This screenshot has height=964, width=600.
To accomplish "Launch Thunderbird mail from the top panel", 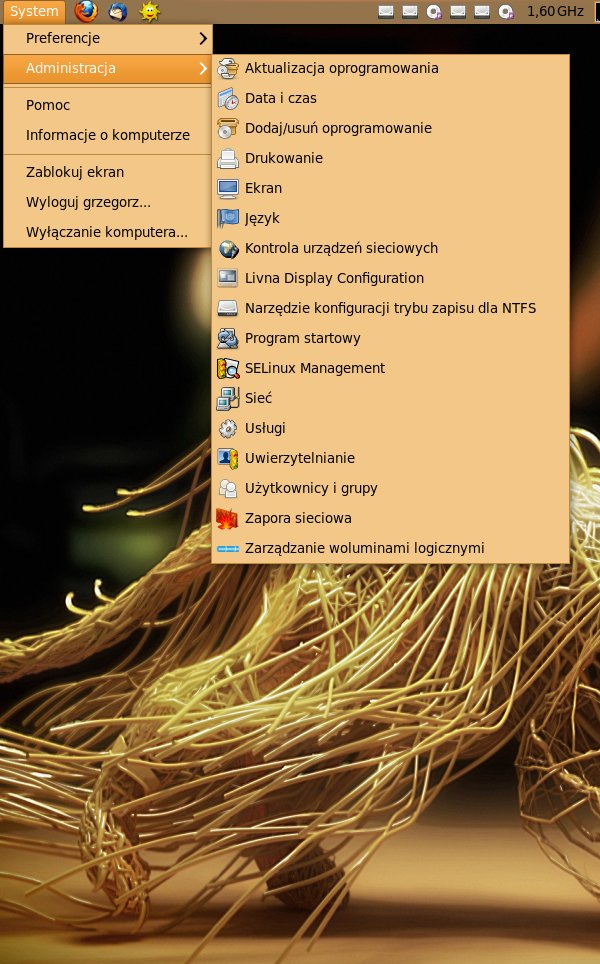I will [117, 11].
